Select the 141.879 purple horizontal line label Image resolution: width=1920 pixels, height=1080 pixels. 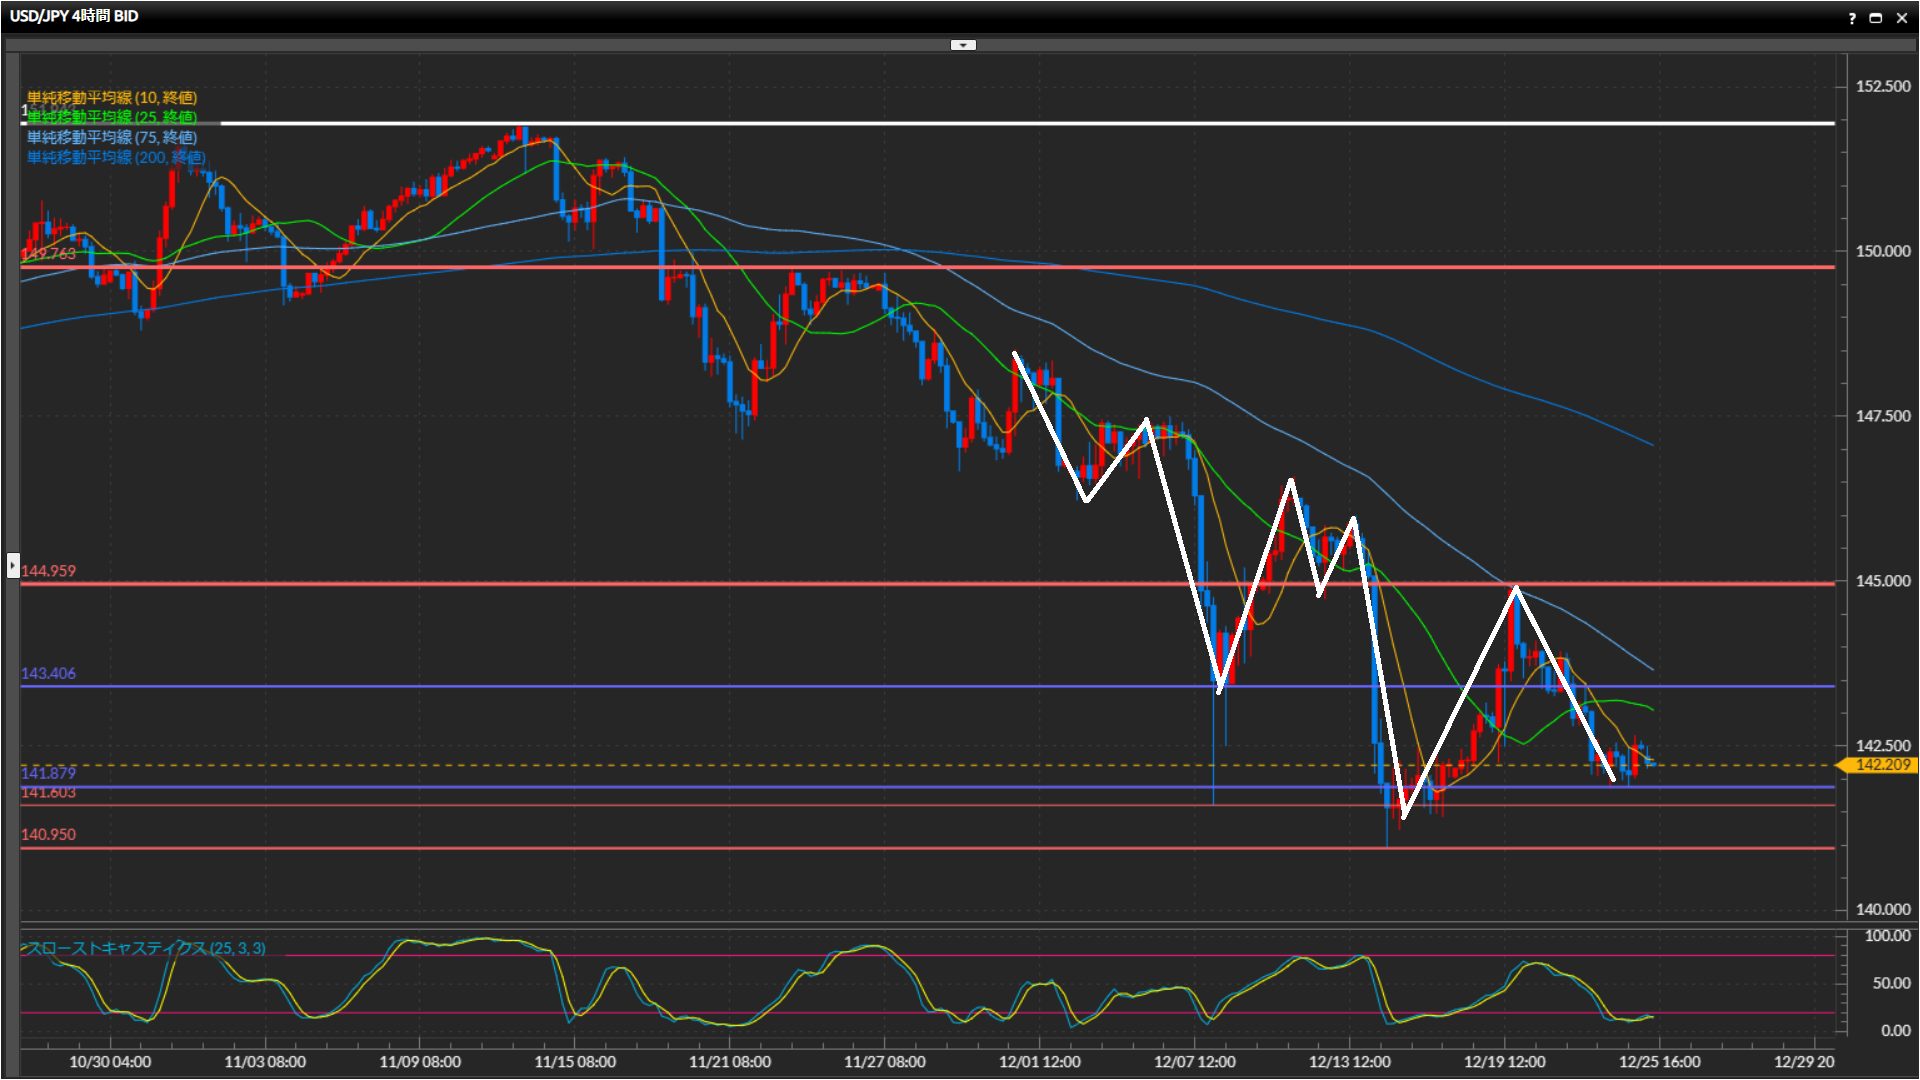(x=48, y=773)
